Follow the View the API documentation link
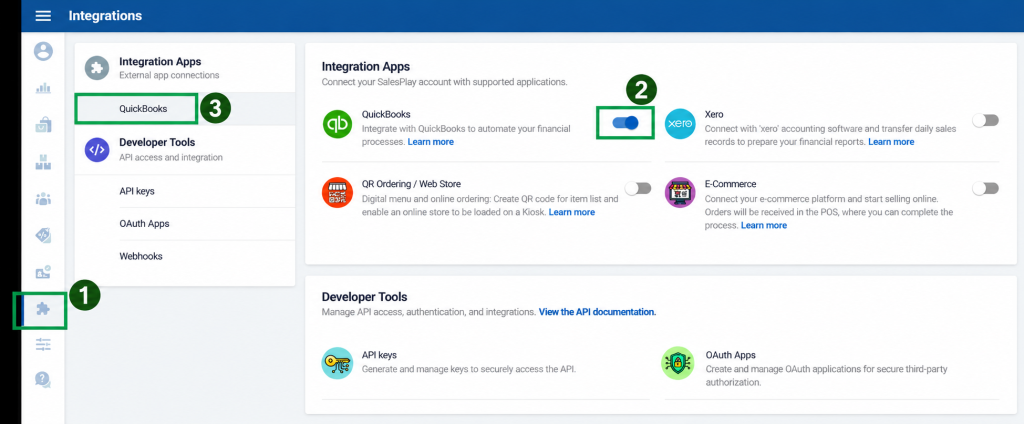Viewport: 1024px width, 424px height. click(x=597, y=312)
